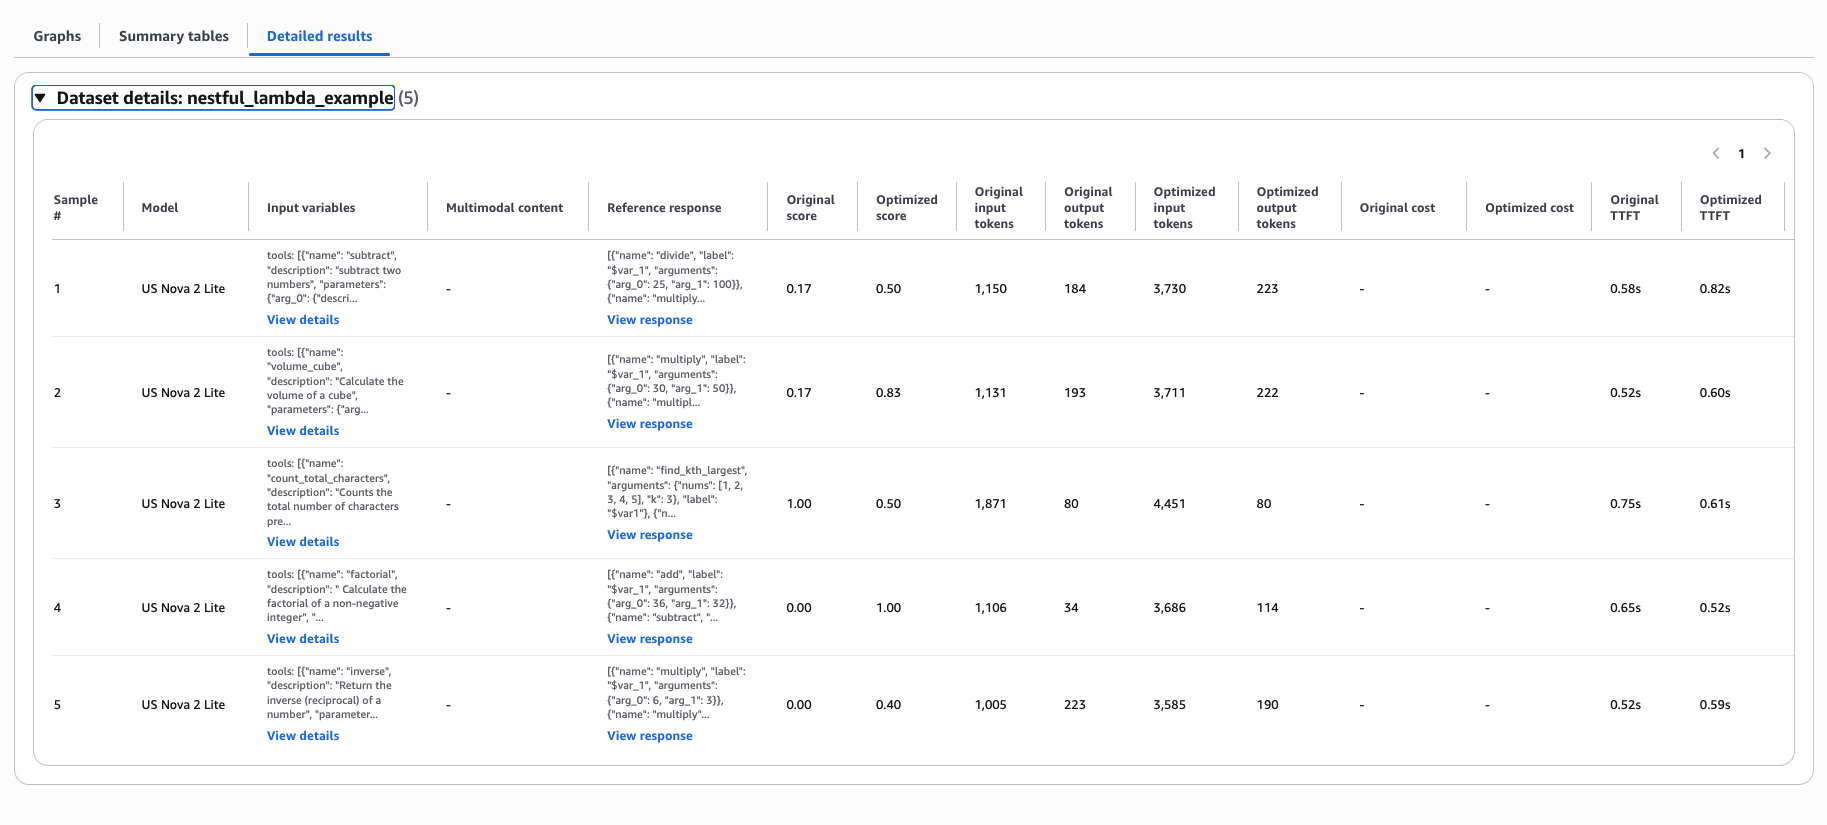
Task: Click the Reference response column header
Action: [x=664, y=208]
